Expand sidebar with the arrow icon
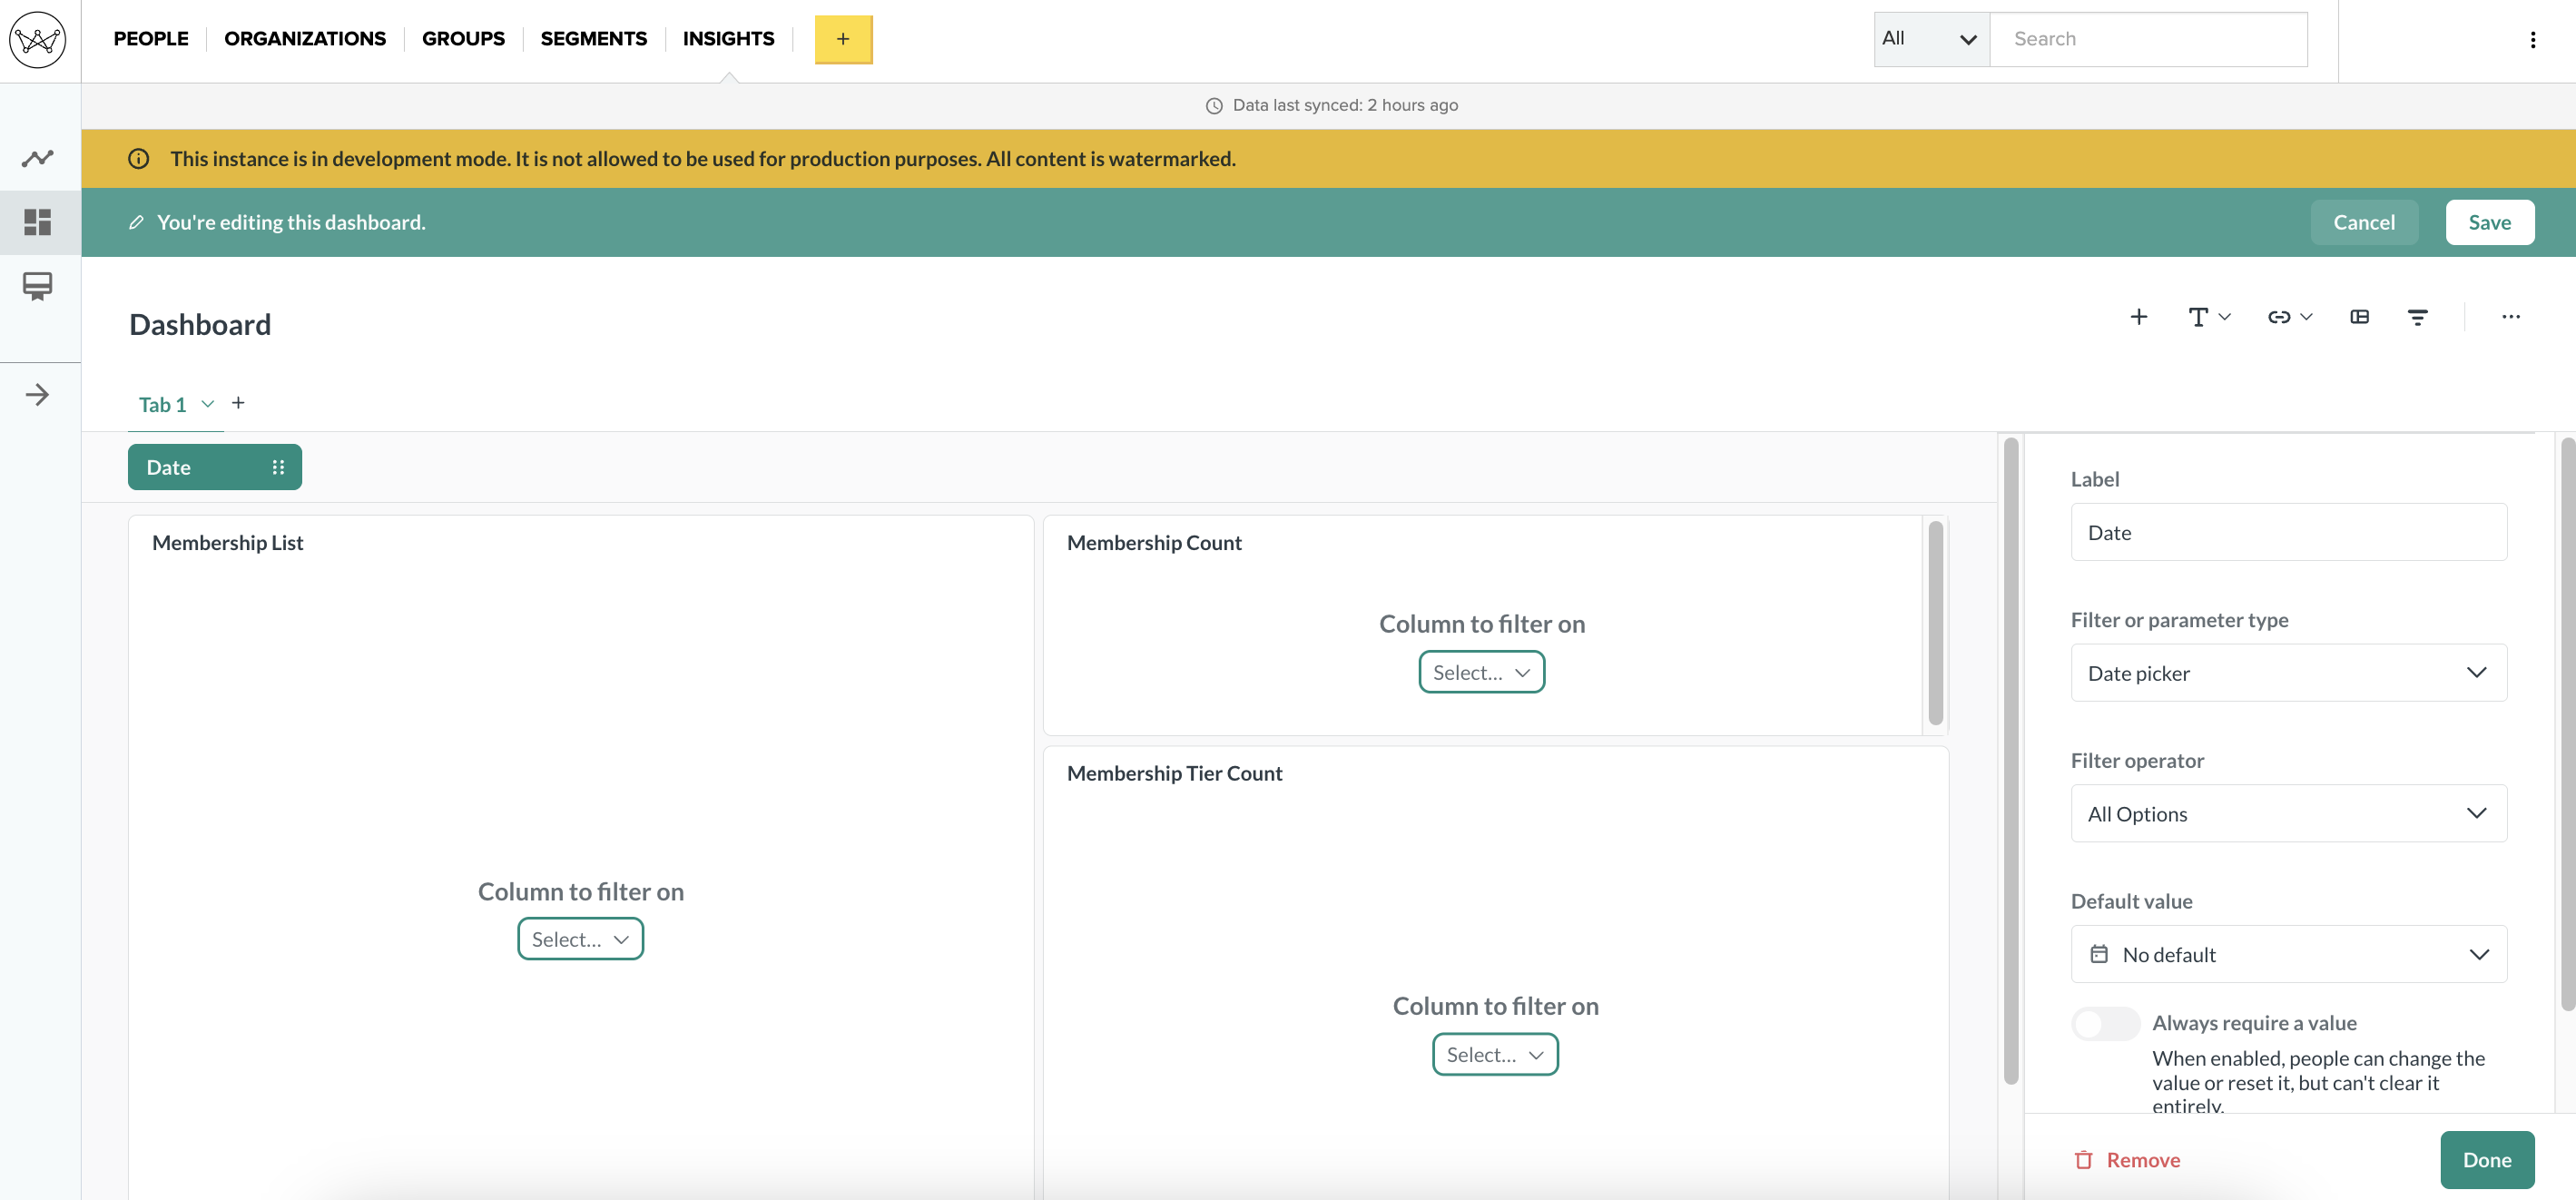 38,394
